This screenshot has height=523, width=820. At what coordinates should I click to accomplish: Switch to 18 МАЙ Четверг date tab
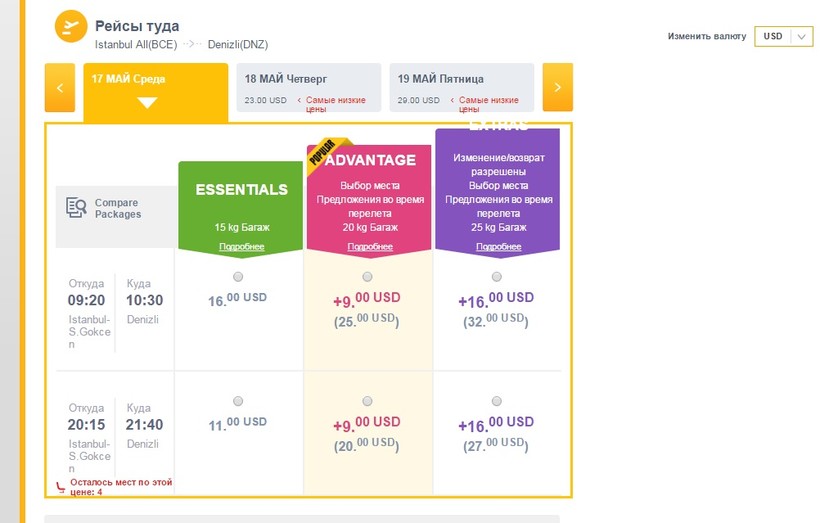309,87
